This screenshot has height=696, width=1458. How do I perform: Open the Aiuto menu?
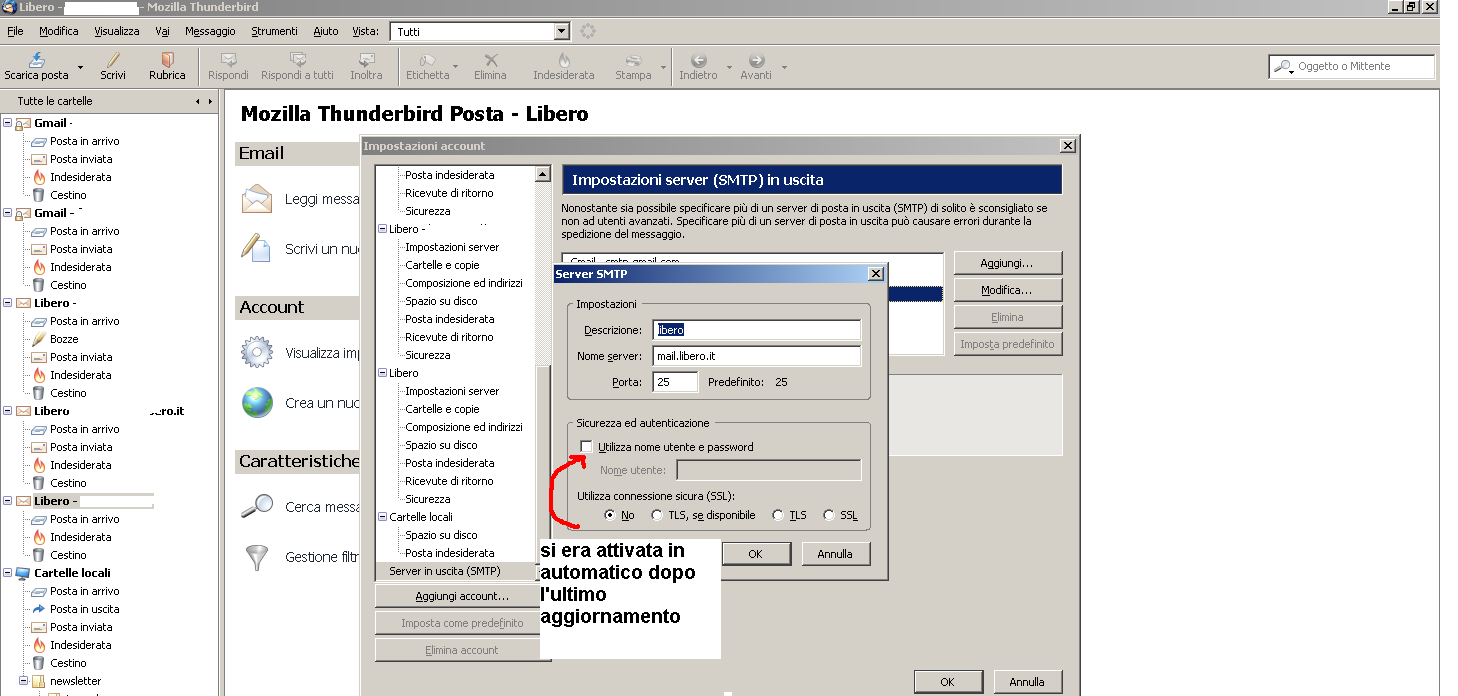[x=326, y=31]
